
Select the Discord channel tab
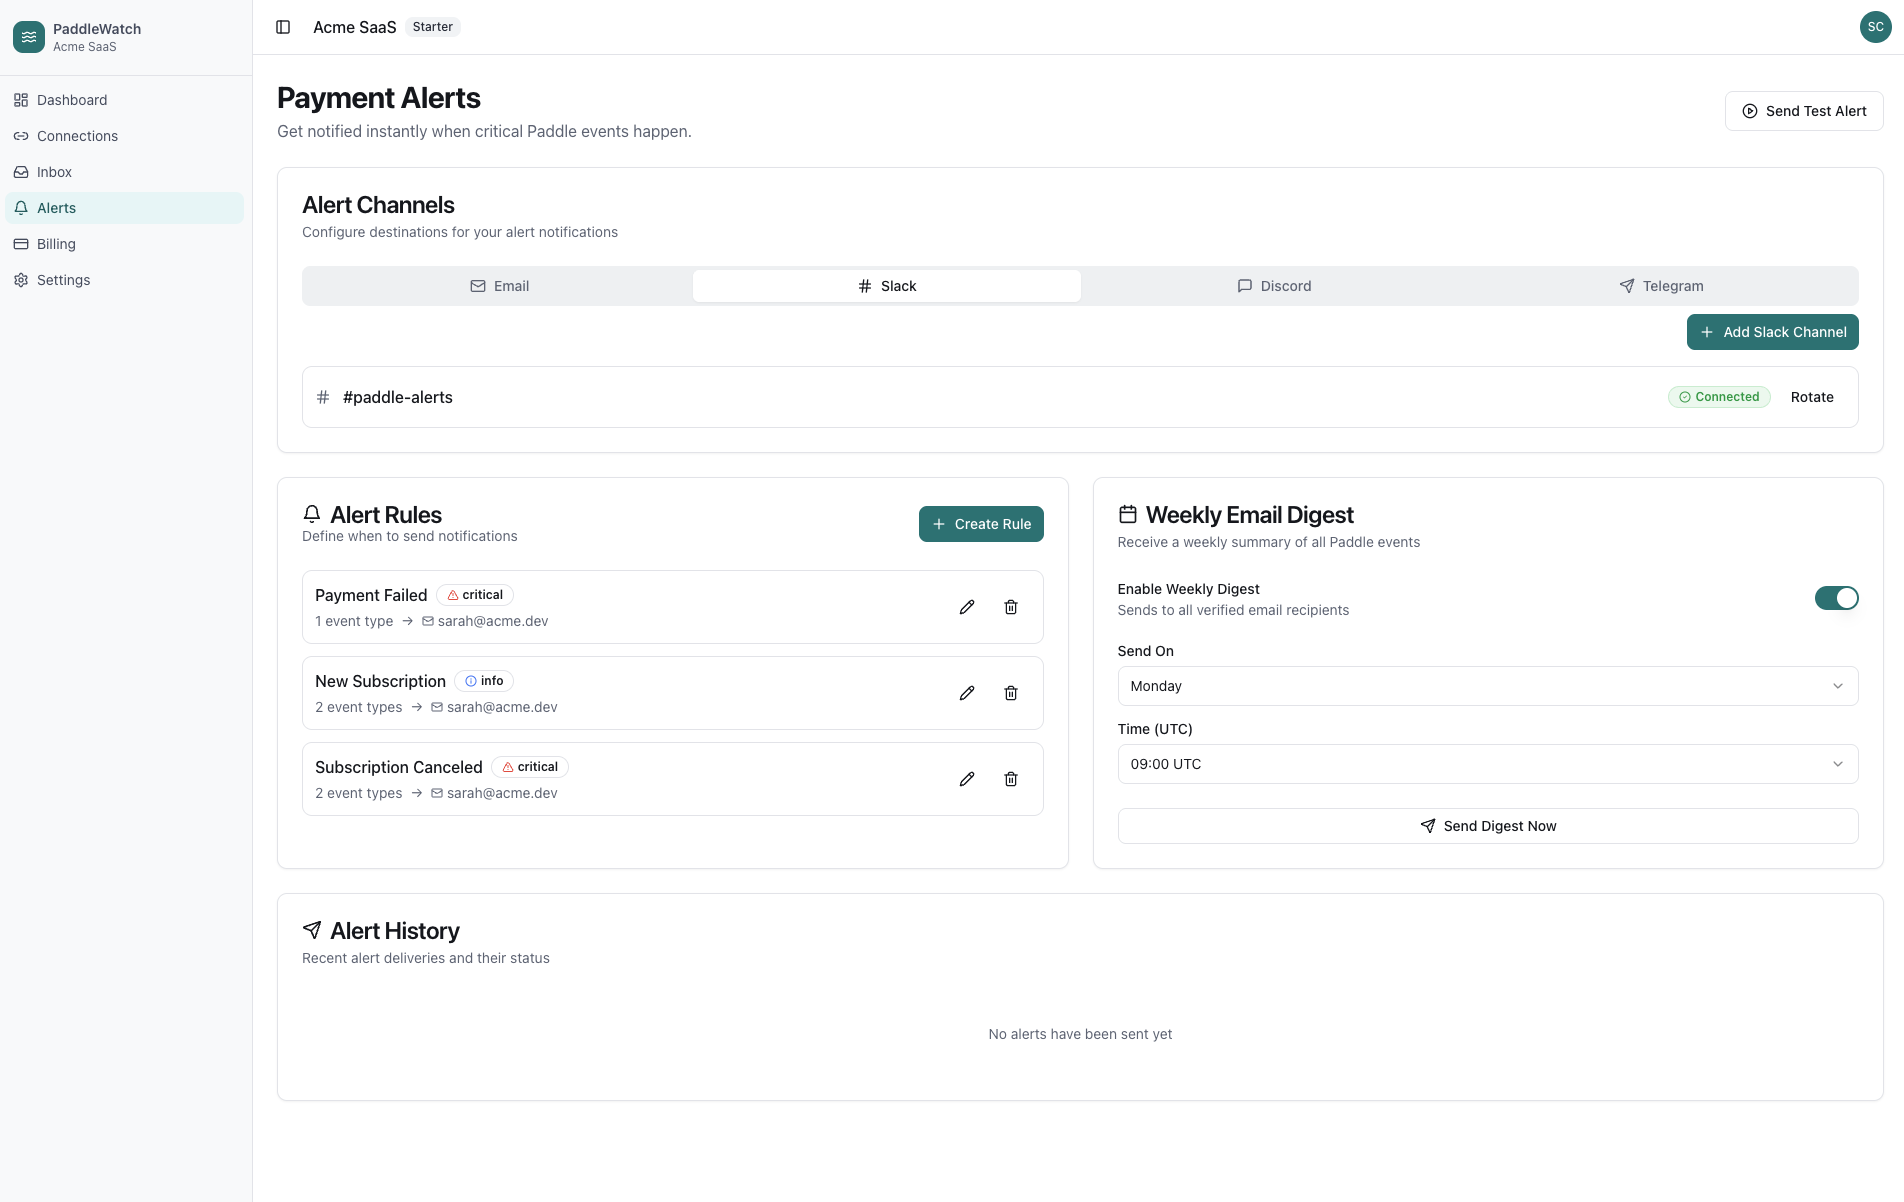tap(1275, 286)
